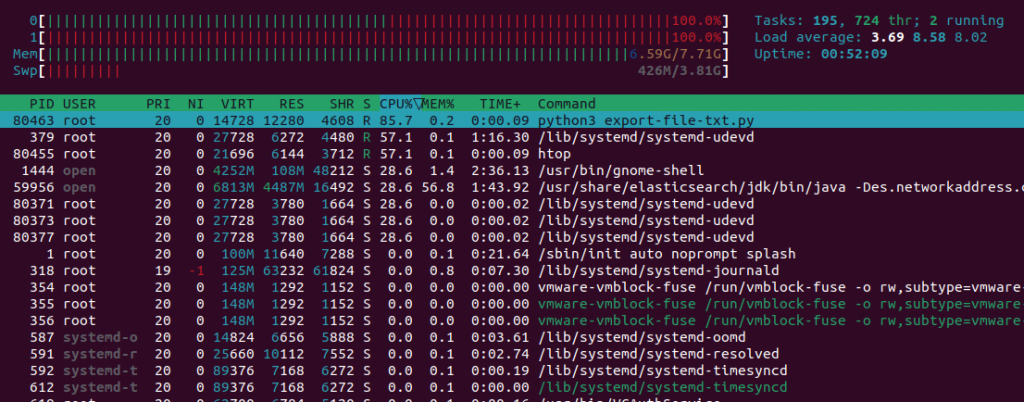Click the 61824 SHR value

pyautogui.click(x=334, y=270)
